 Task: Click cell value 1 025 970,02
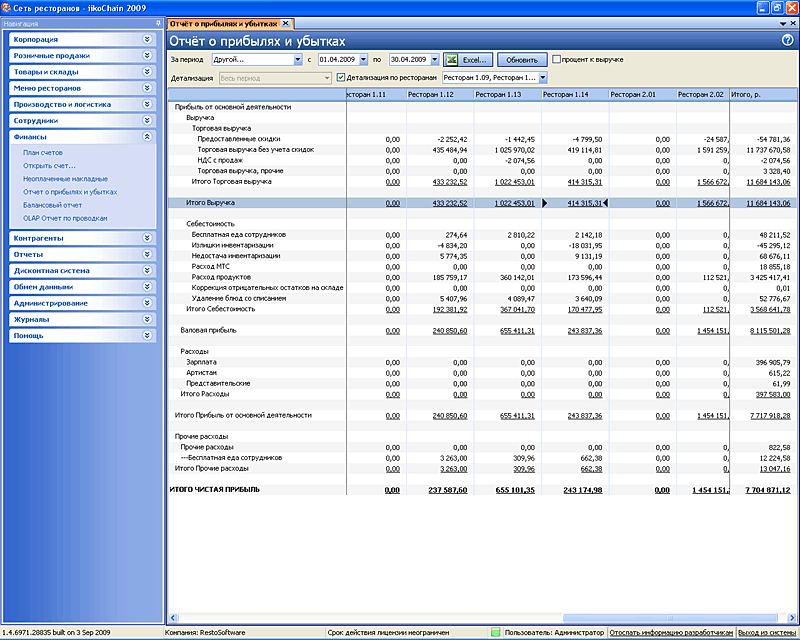pos(514,150)
